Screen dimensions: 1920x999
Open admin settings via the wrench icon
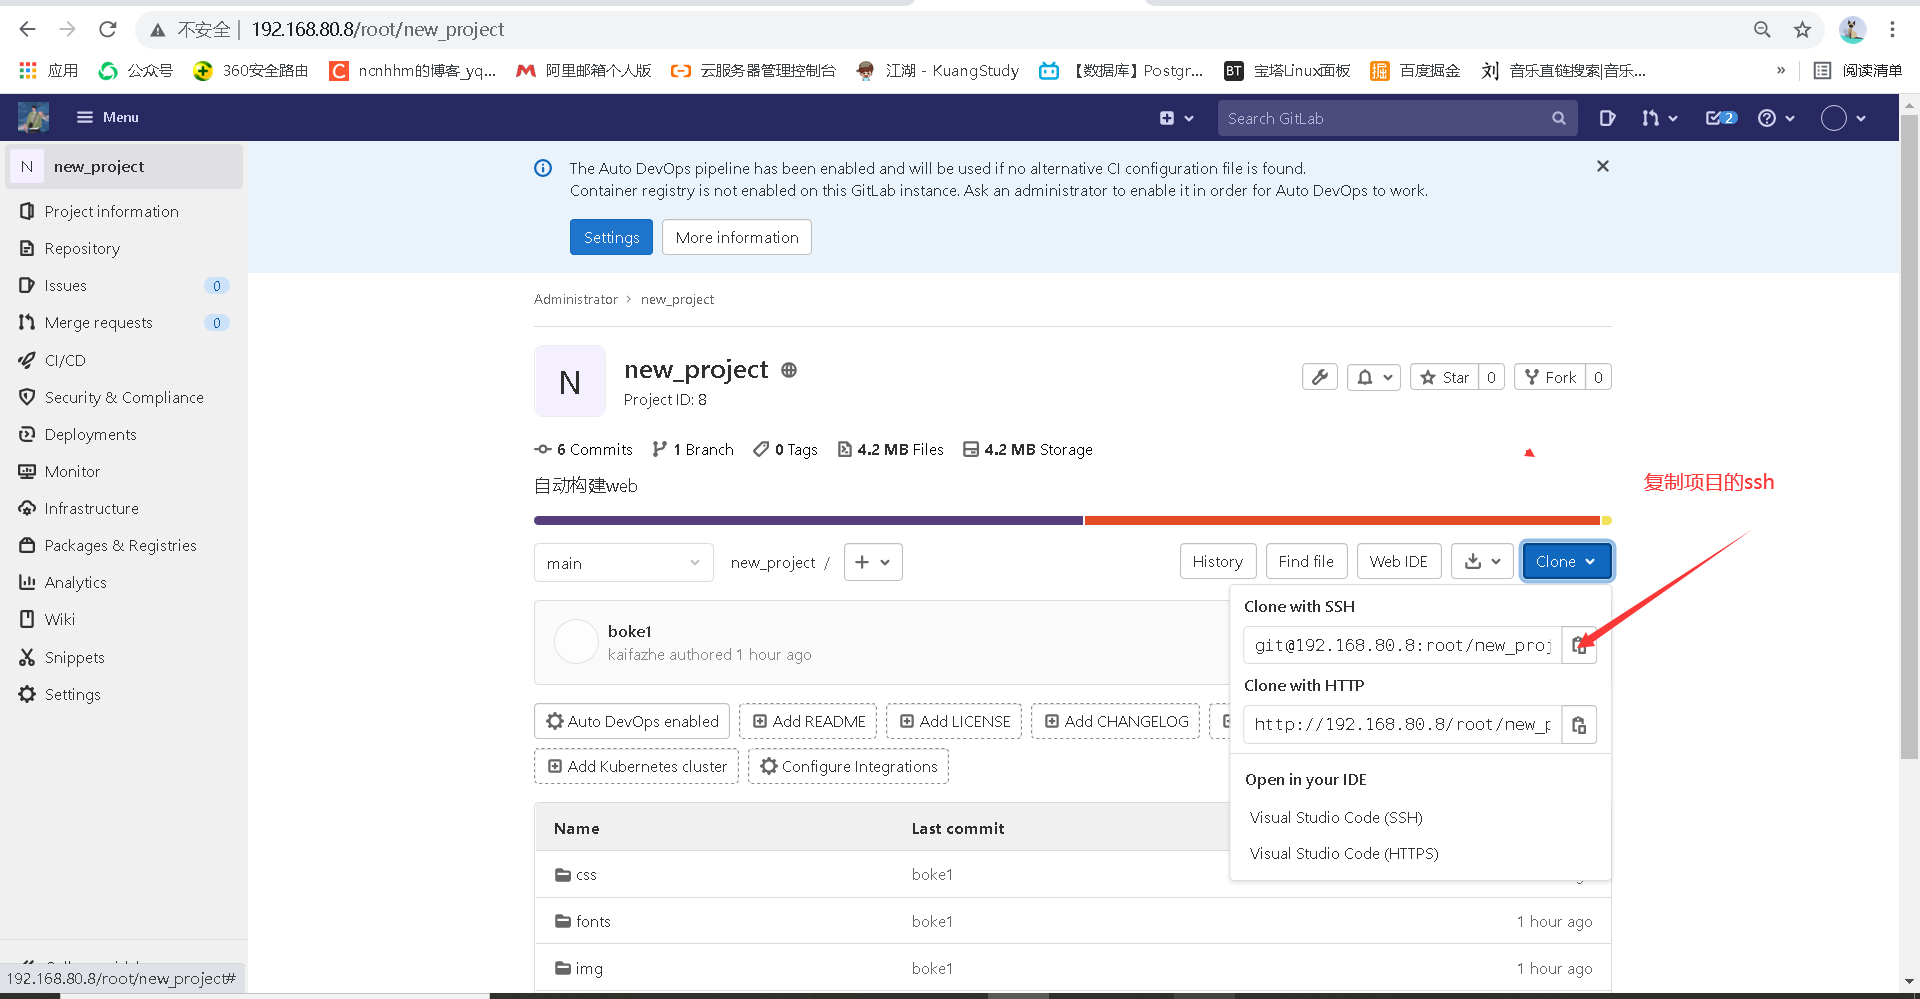pos(1319,377)
